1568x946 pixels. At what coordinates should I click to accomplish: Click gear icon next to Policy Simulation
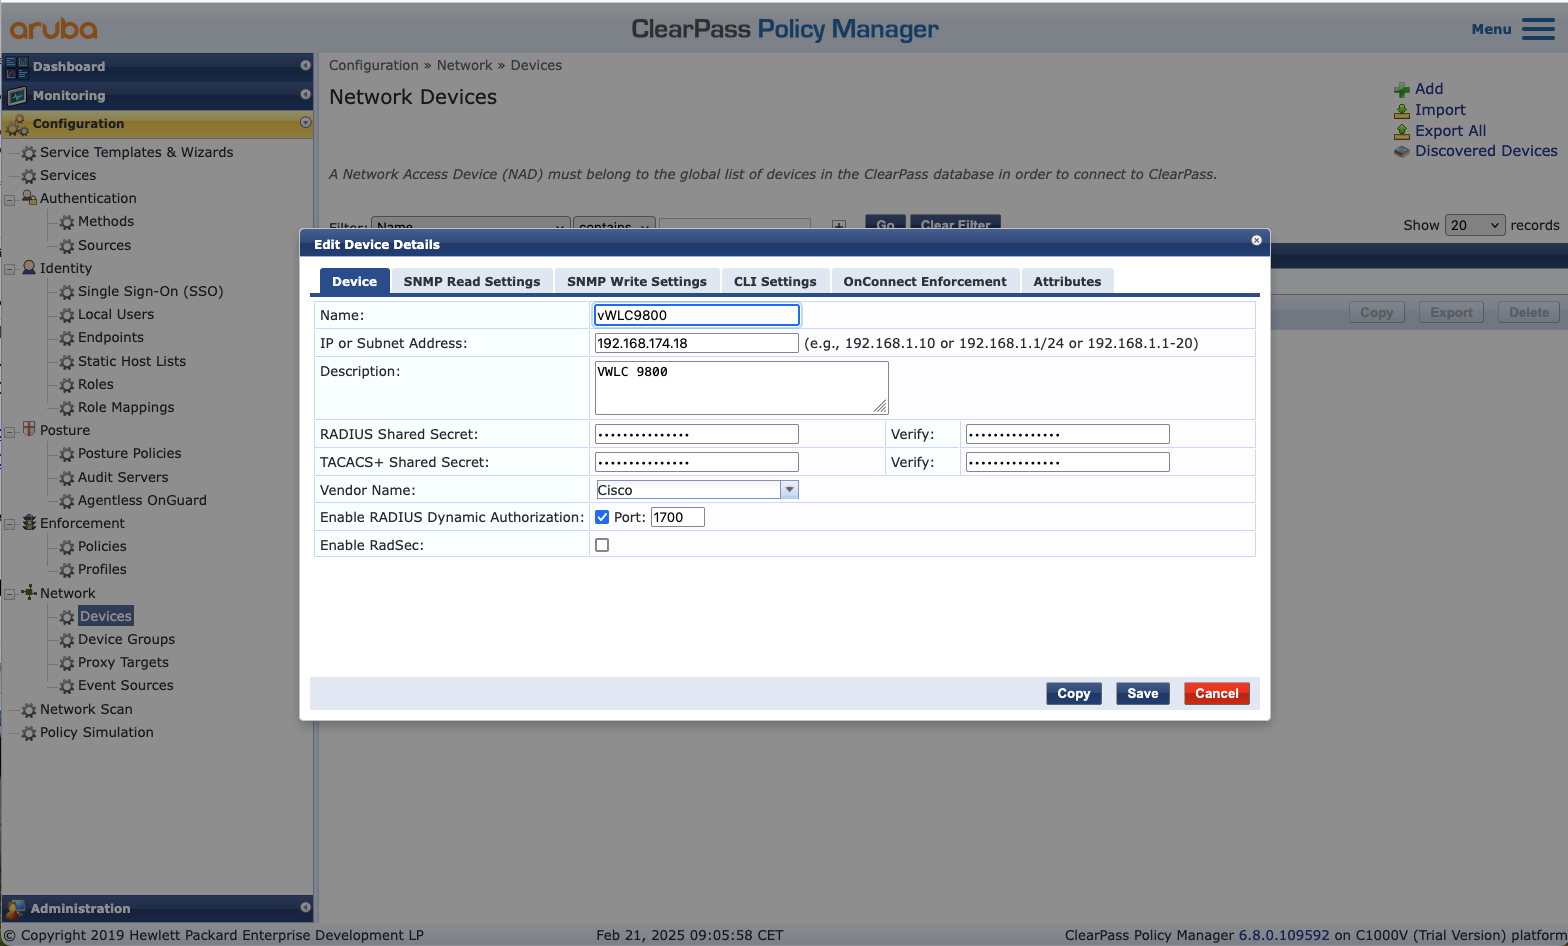pos(29,733)
